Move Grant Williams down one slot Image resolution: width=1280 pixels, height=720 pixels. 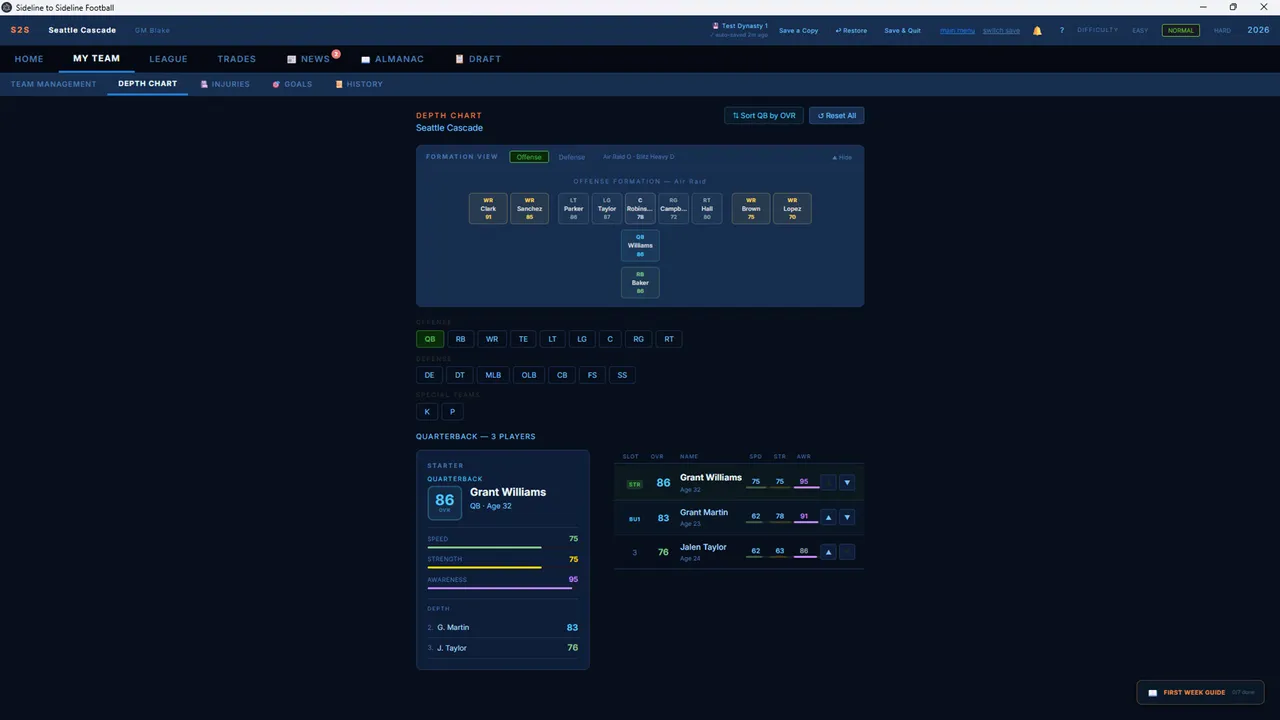pos(847,482)
